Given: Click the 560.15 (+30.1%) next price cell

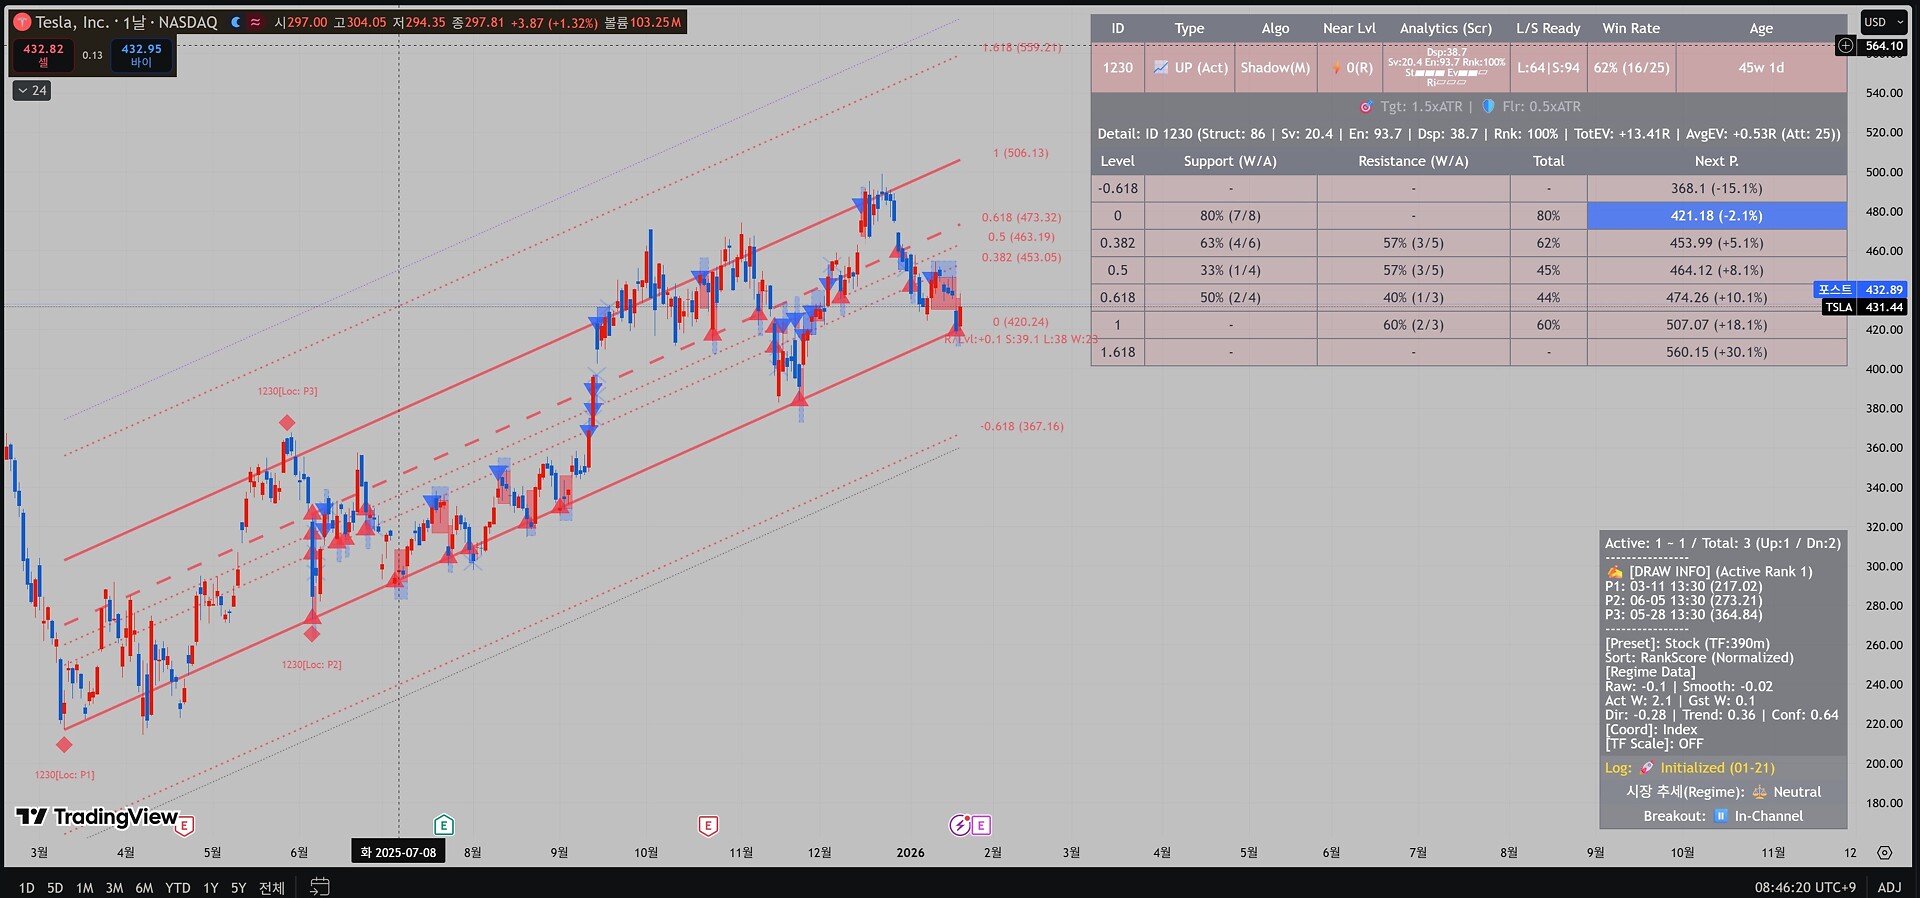Looking at the screenshot, I should 1716,352.
